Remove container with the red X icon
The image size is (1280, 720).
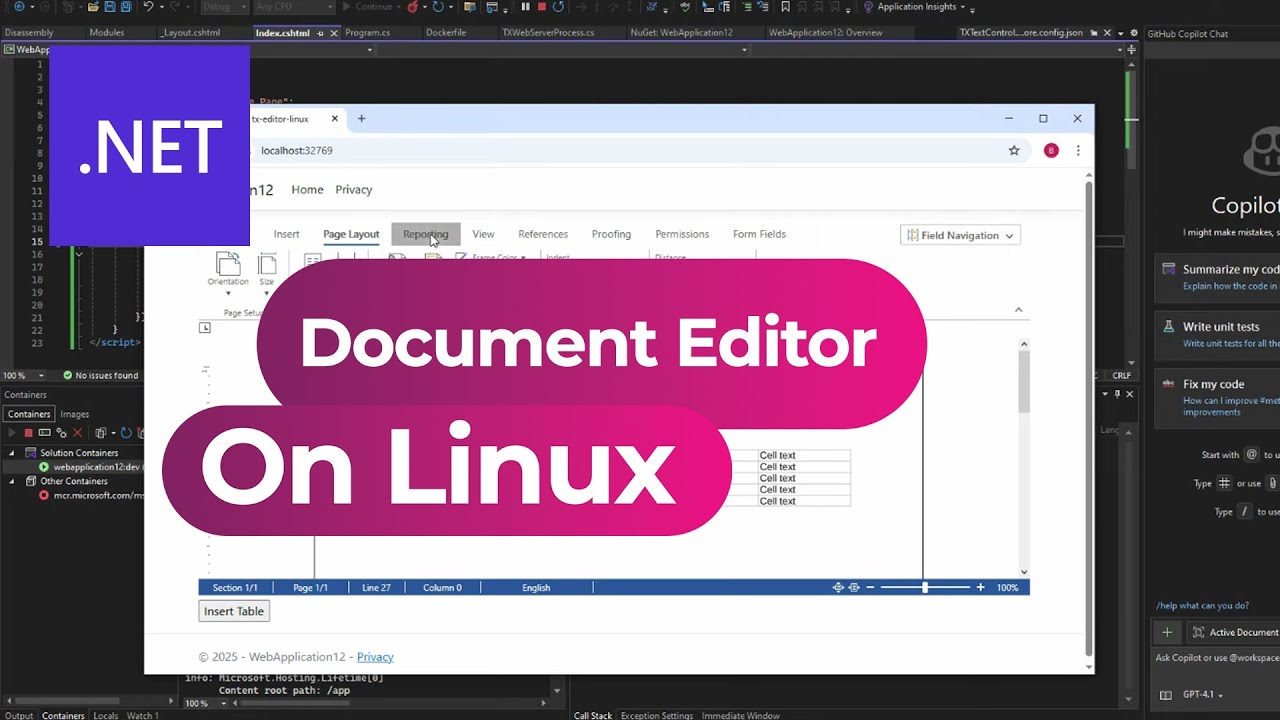click(x=77, y=433)
